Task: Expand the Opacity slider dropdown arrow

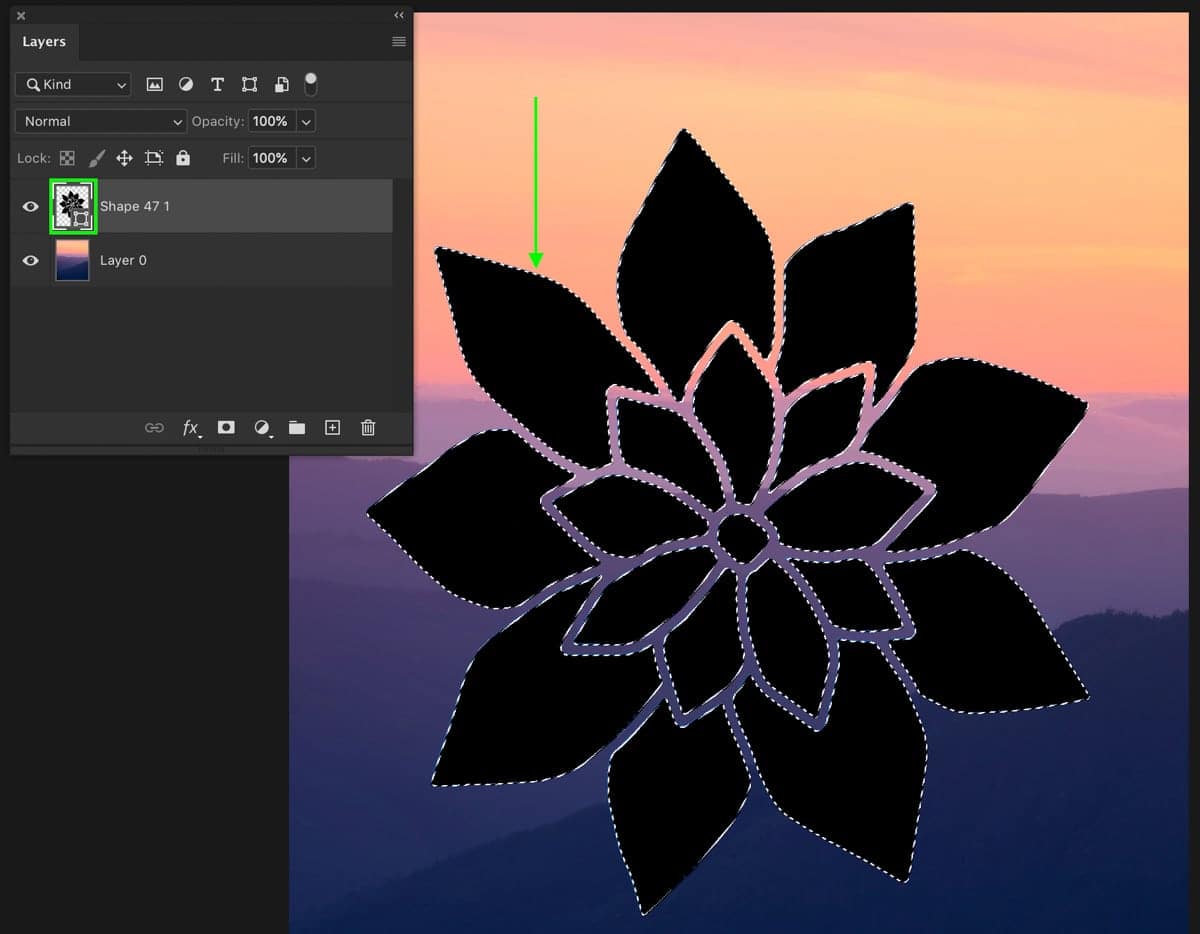Action: (x=306, y=121)
